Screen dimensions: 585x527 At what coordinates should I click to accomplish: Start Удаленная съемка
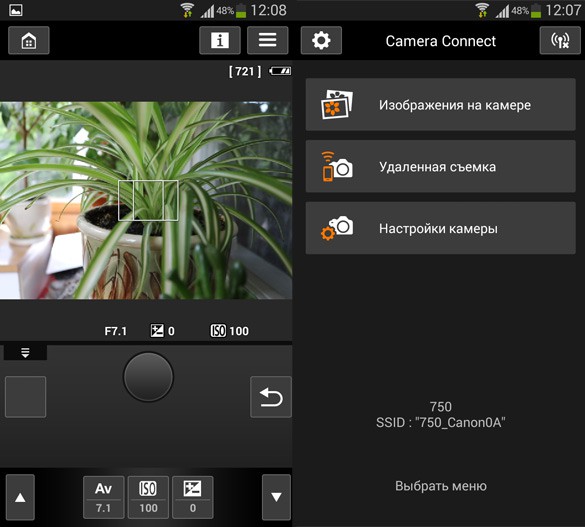[441, 167]
